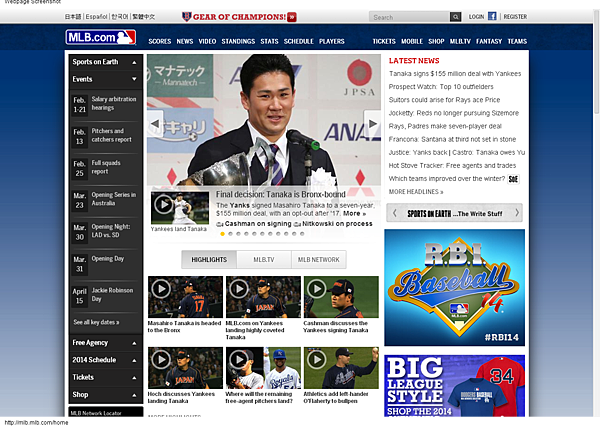Image resolution: width=600 pixels, height=426 pixels.
Task: Play Cashman discusses Yankees signing video
Action: click(341, 297)
